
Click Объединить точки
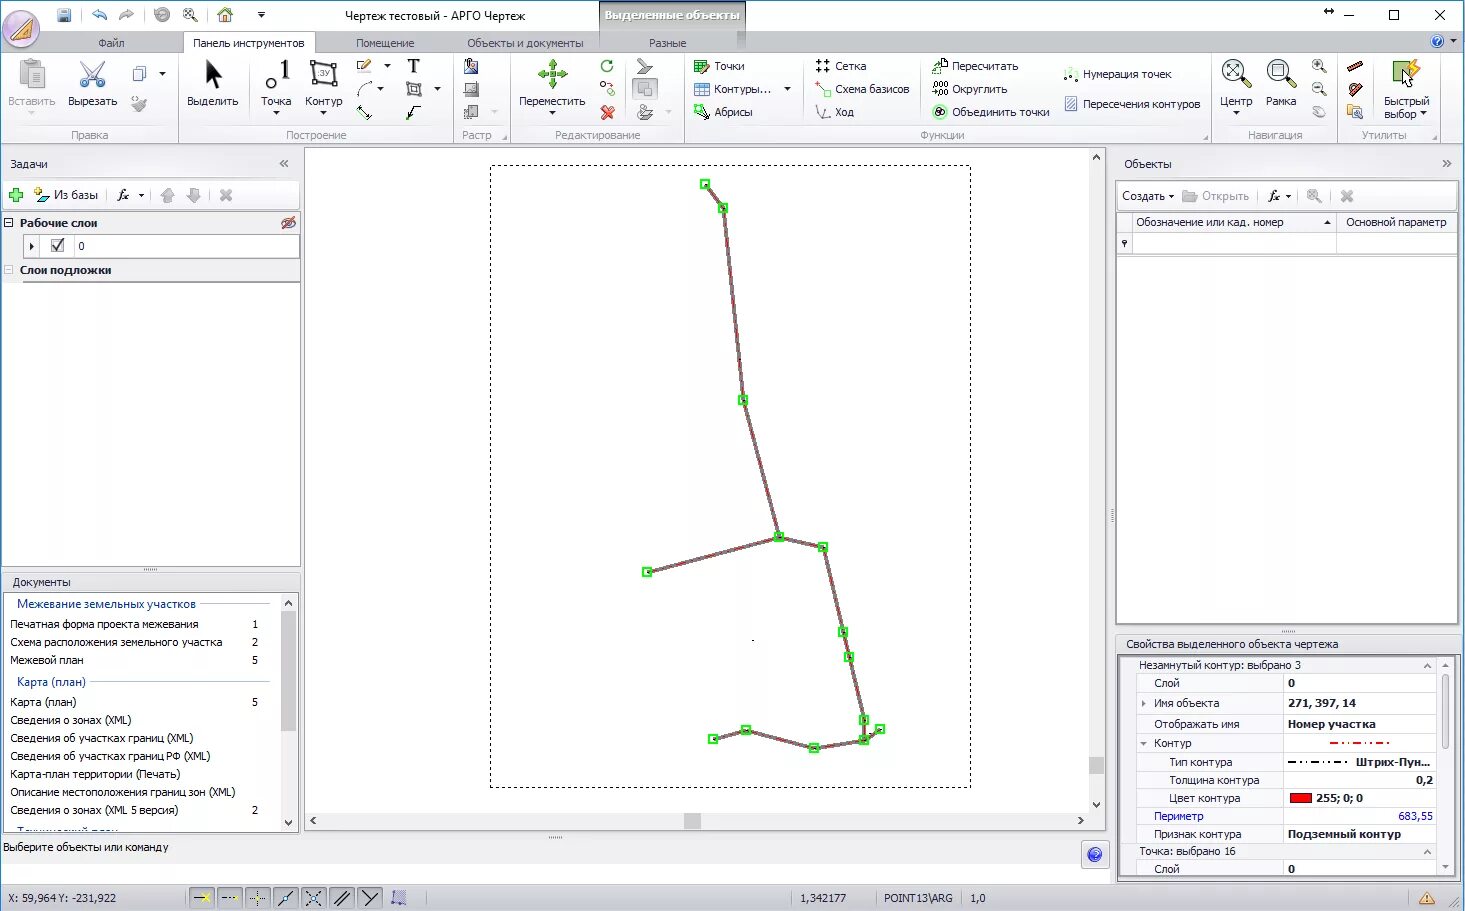pos(991,112)
